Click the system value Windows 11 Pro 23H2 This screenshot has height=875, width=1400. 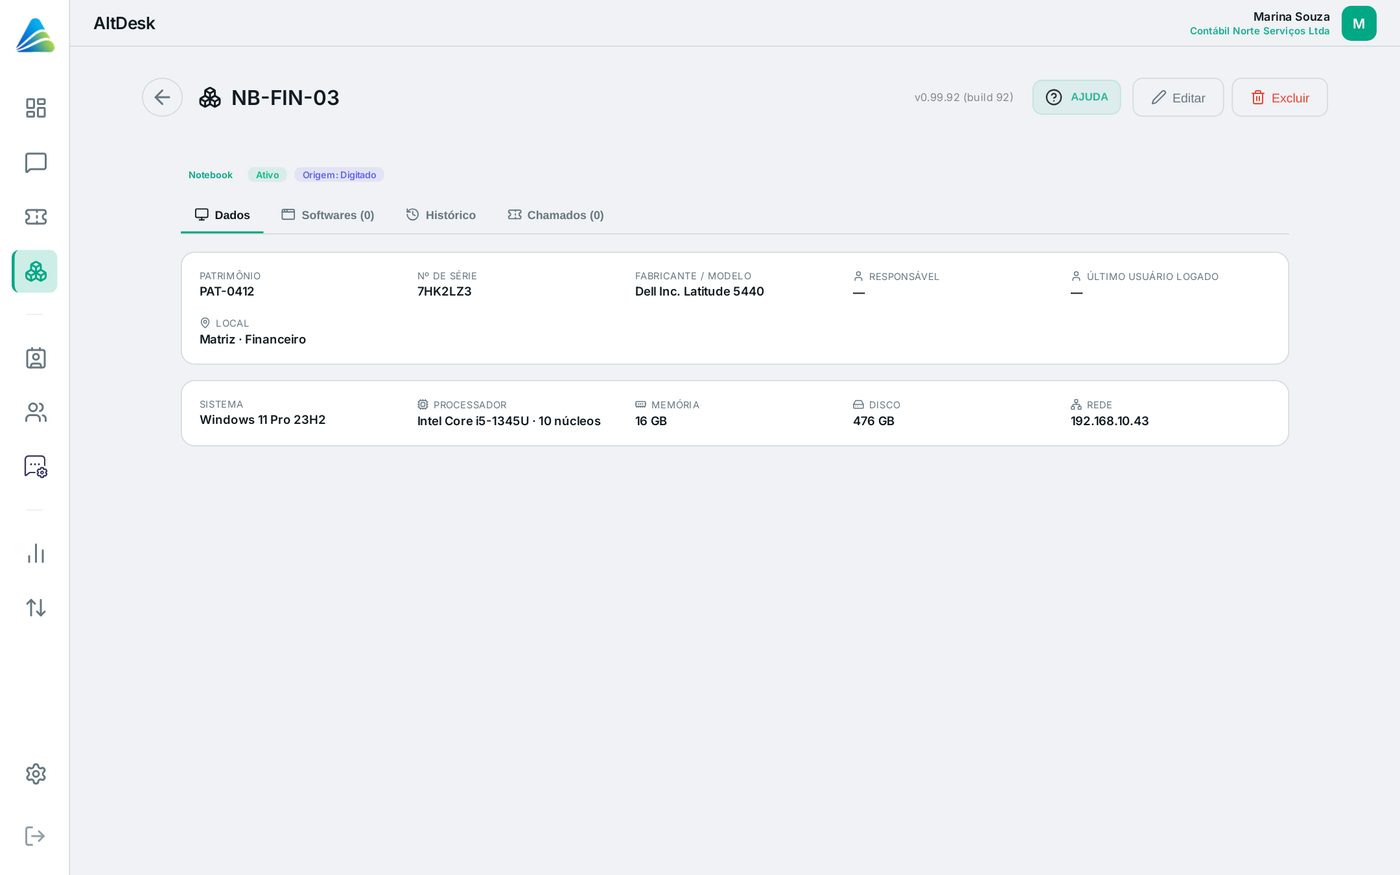pos(262,420)
